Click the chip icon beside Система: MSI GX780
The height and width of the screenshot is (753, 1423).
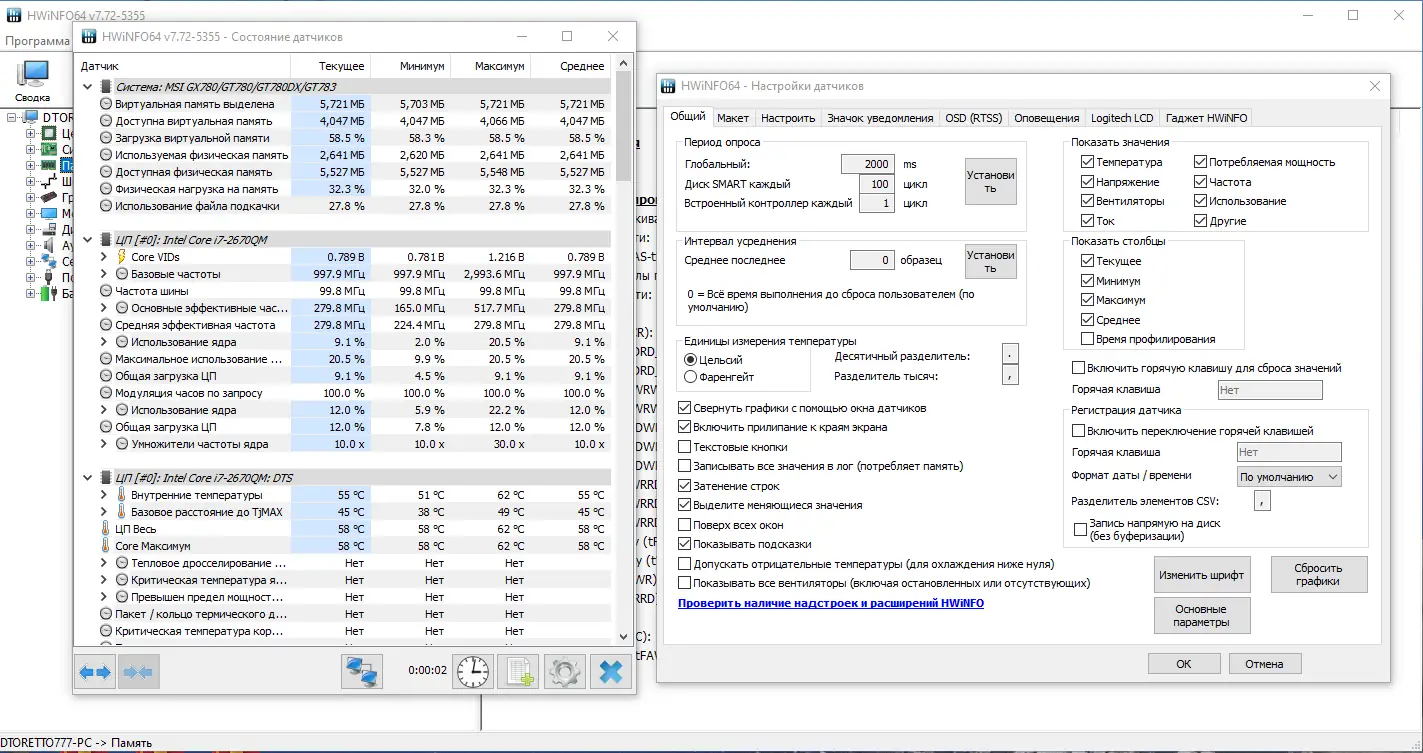(105, 87)
